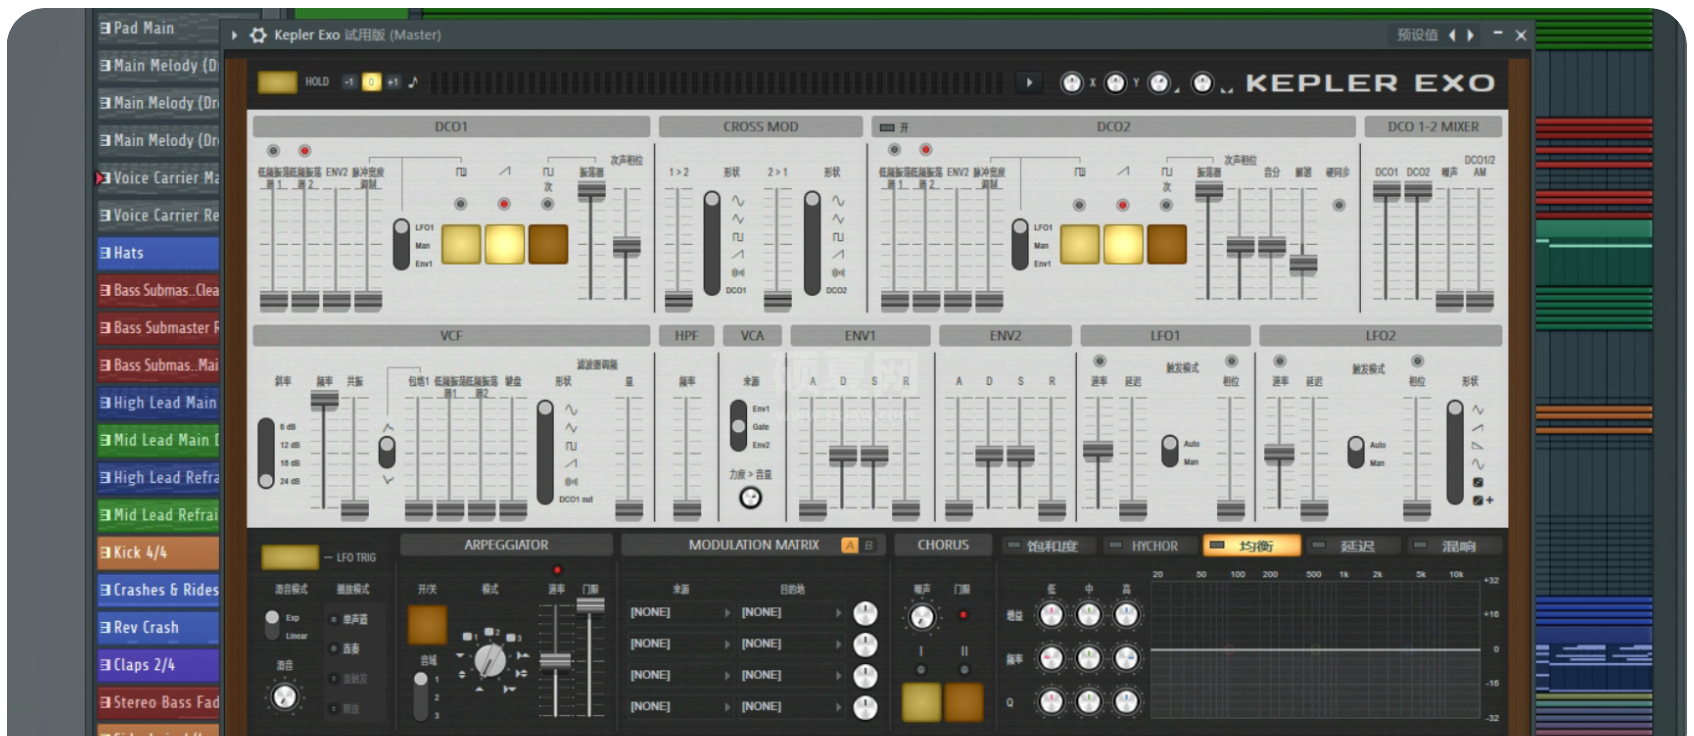Toggle LFO2 Auto/Man trigger mode switch
The height and width of the screenshot is (736, 1694).
pyautogui.click(x=1356, y=451)
